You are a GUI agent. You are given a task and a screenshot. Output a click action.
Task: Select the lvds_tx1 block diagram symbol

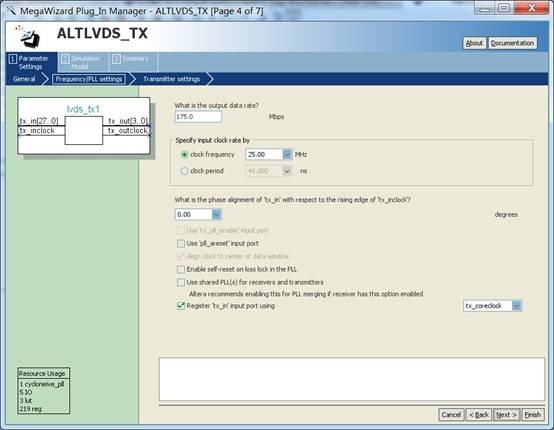coord(84,125)
